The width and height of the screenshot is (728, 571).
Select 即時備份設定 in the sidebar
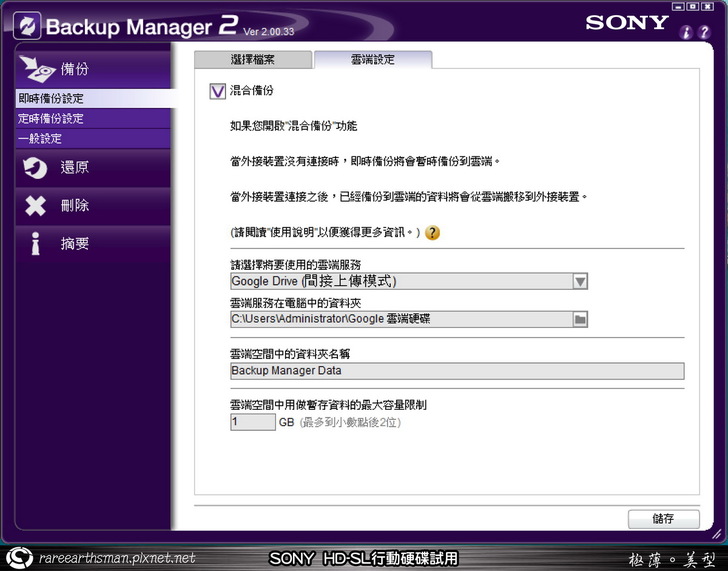tap(51, 98)
